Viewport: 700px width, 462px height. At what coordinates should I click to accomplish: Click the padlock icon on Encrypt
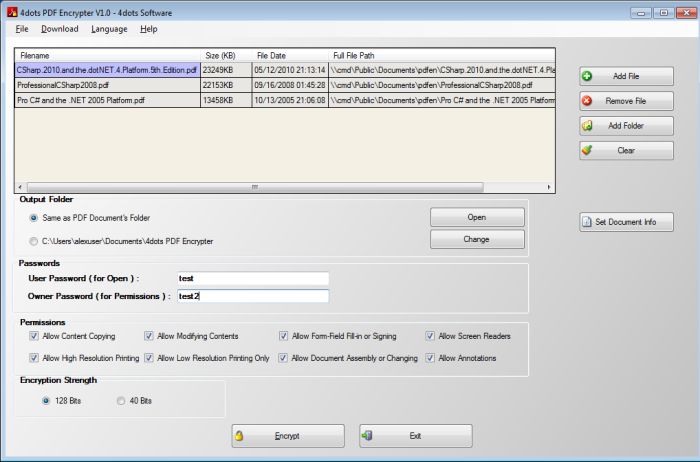click(x=239, y=436)
